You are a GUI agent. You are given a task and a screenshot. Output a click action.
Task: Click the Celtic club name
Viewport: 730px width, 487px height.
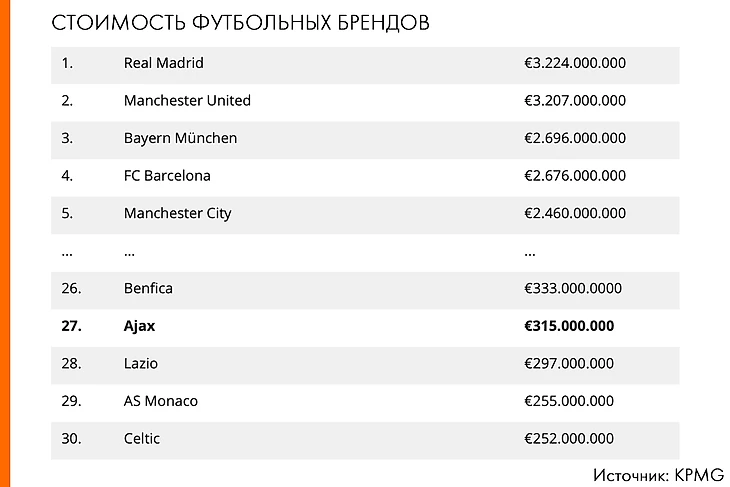pos(142,438)
